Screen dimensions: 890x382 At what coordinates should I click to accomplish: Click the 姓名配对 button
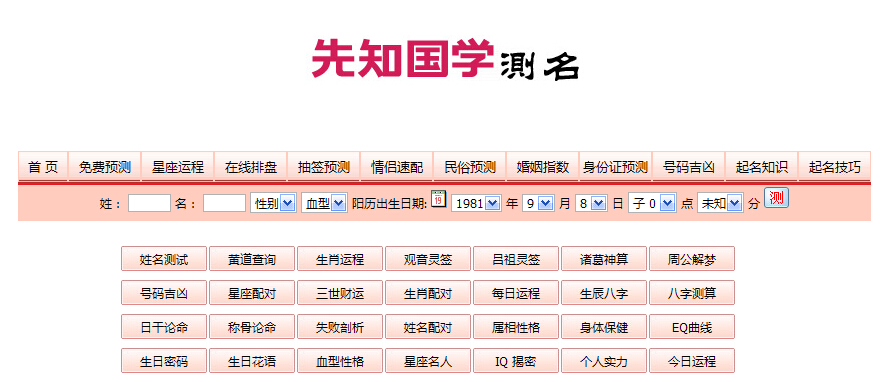[x=428, y=327]
